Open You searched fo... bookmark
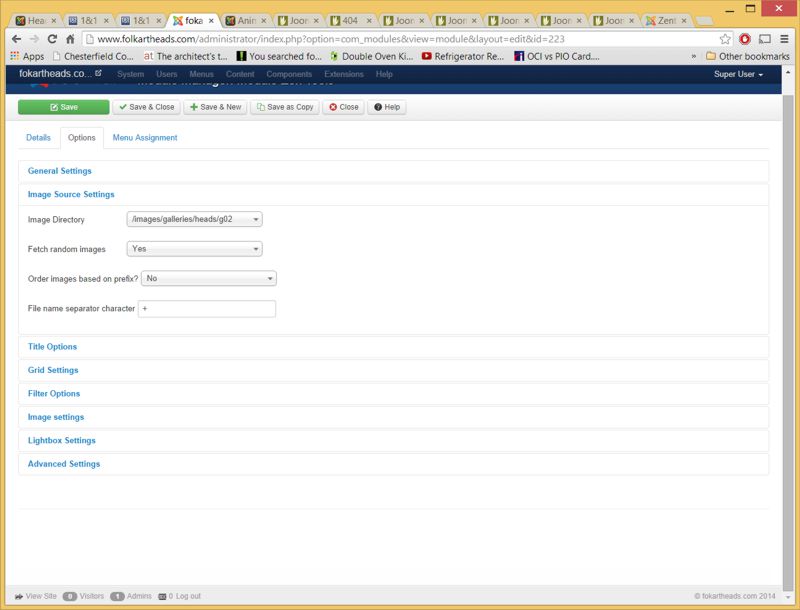 (x=279, y=56)
